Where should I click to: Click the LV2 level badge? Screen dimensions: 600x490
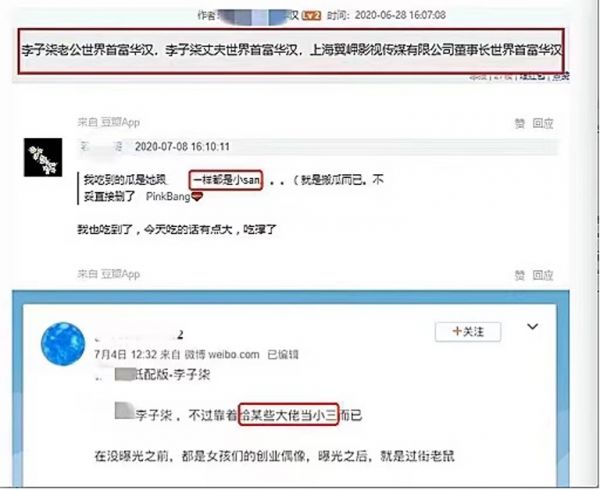click(x=311, y=15)
